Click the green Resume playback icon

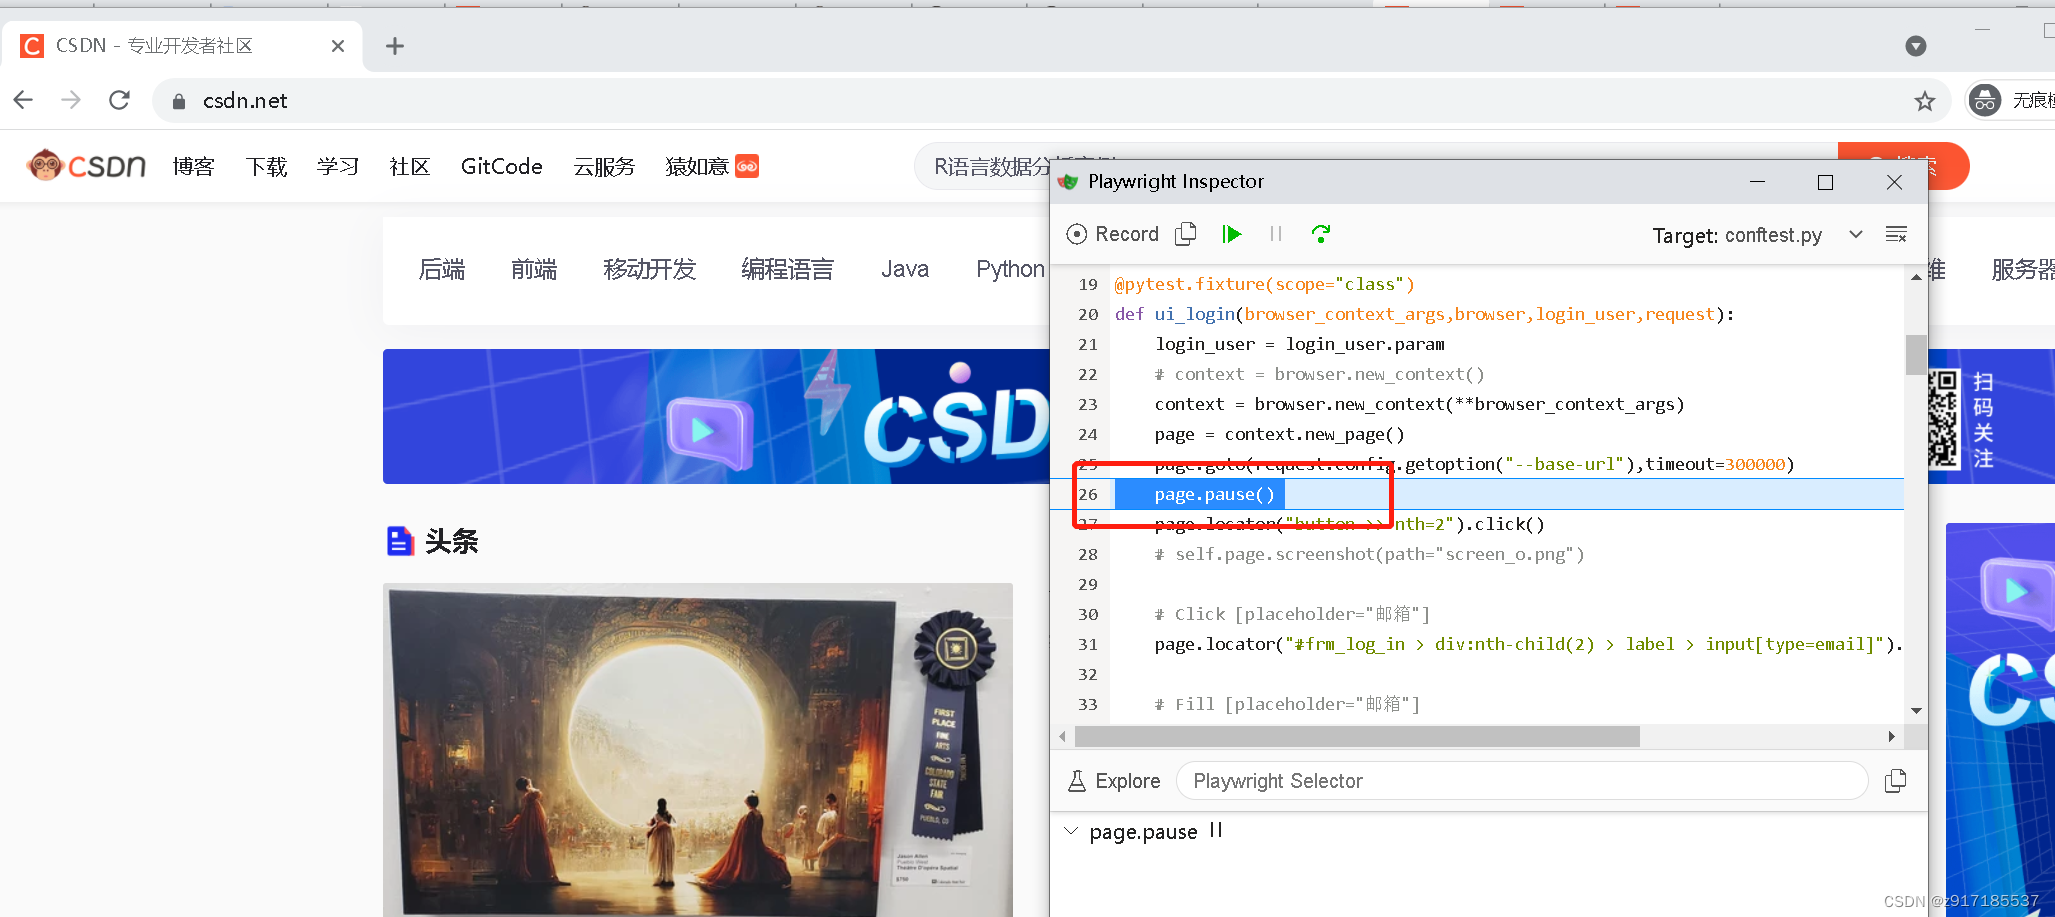[1232, 233]
